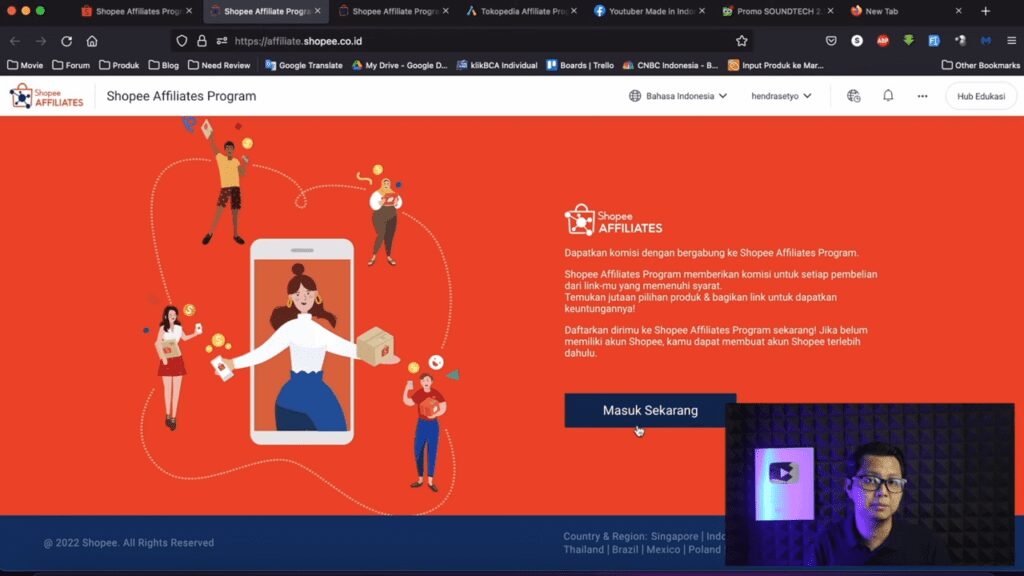This screenshot has width=1024, height=576.
Task: Click the Hub Edukasi button
Action: [980, 96]
